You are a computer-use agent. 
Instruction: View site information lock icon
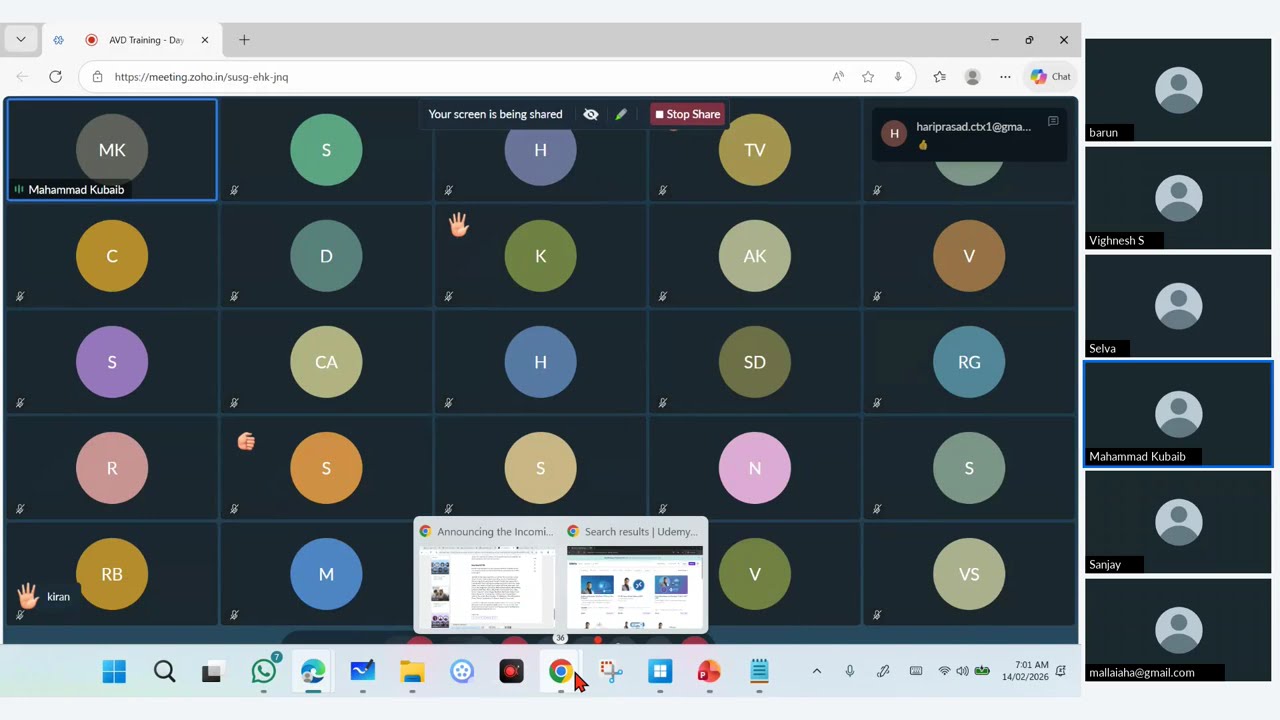(97, 77)
